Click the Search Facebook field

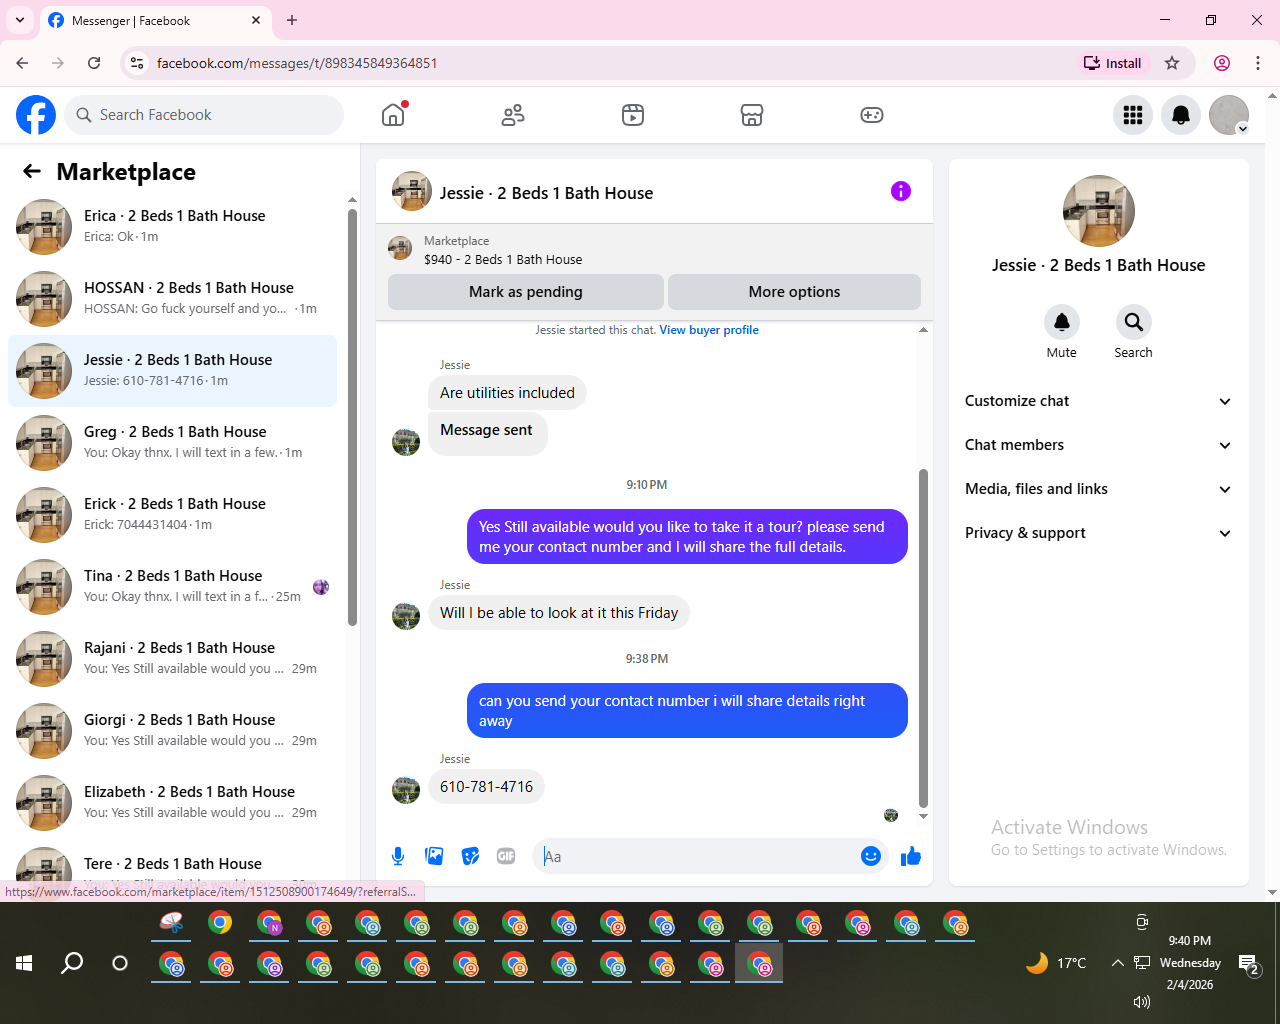click(x=204, y=115)
